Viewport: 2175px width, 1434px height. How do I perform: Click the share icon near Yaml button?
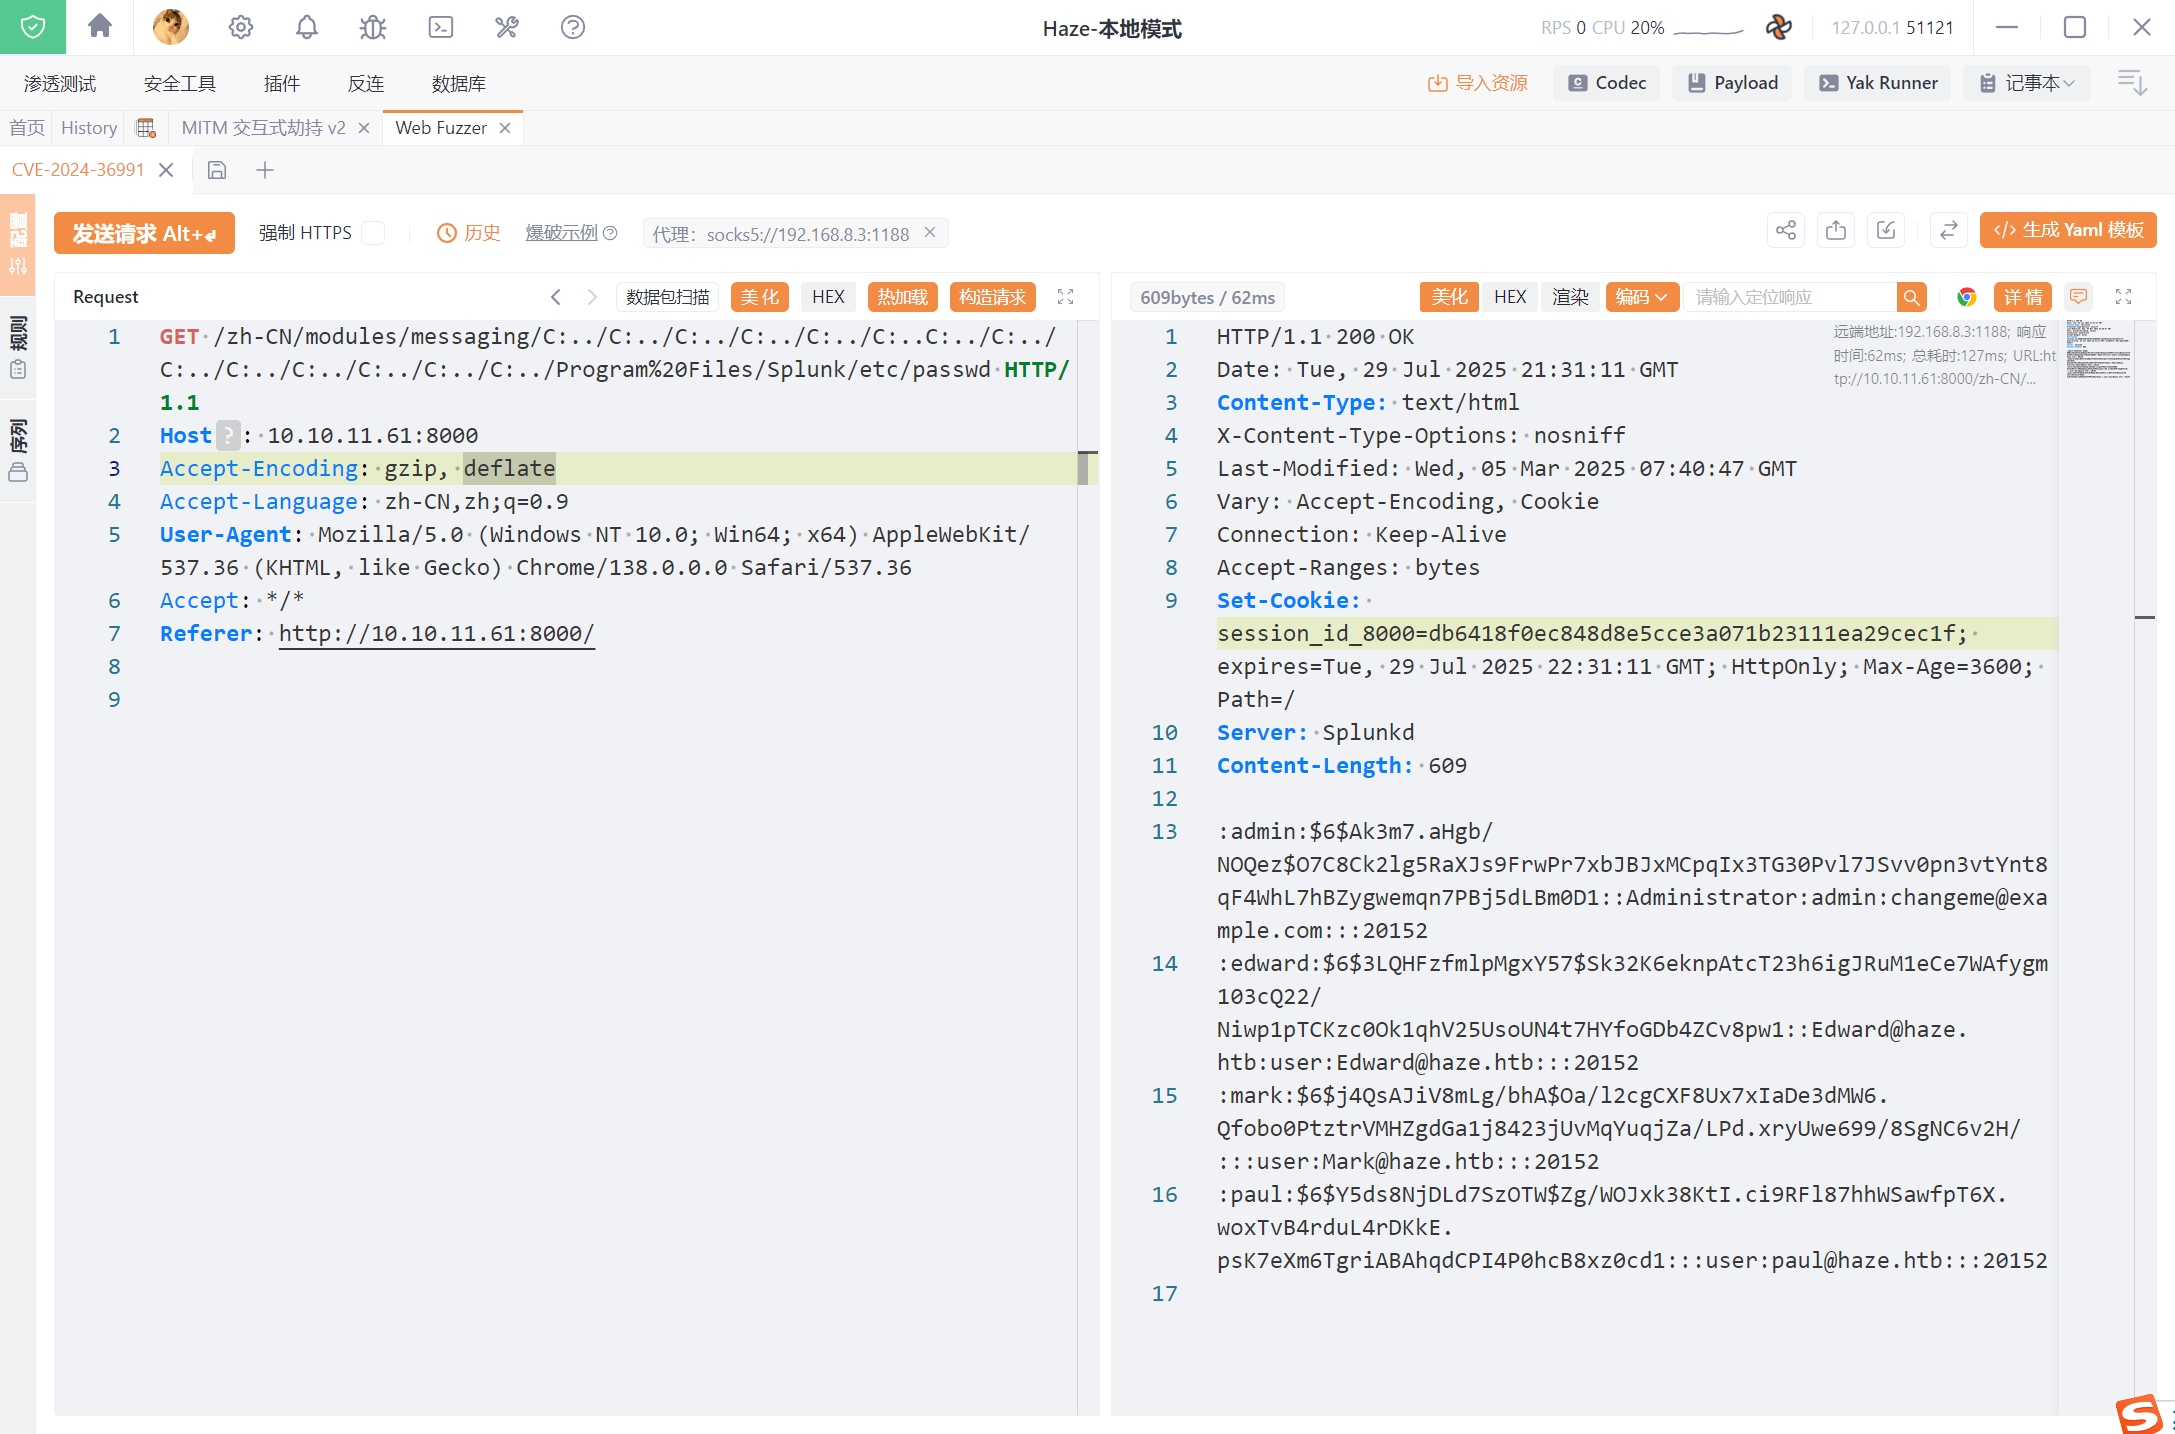click(1786, 231)
